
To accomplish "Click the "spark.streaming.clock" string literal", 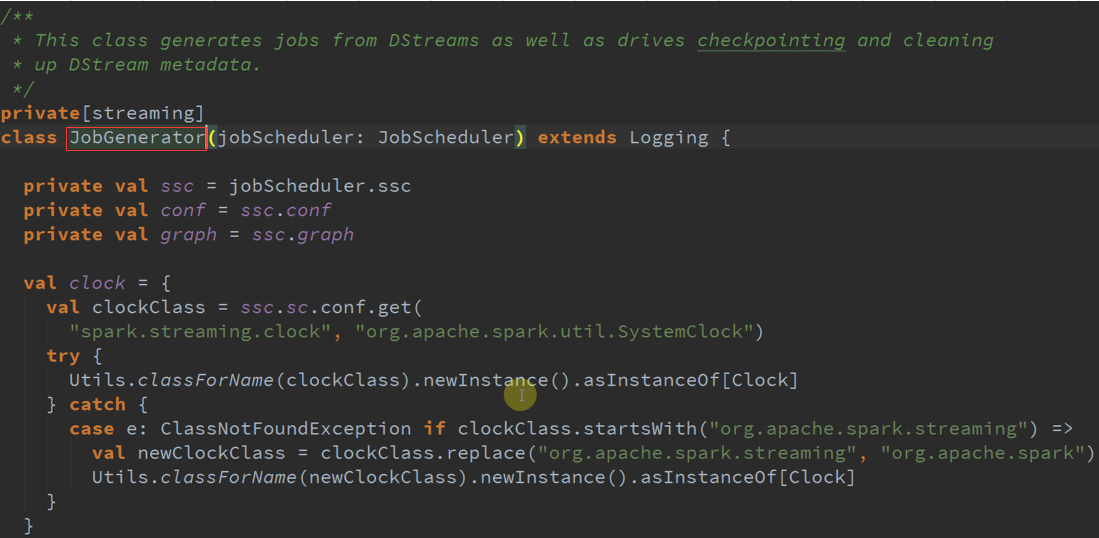I will (x=200, y=331).
